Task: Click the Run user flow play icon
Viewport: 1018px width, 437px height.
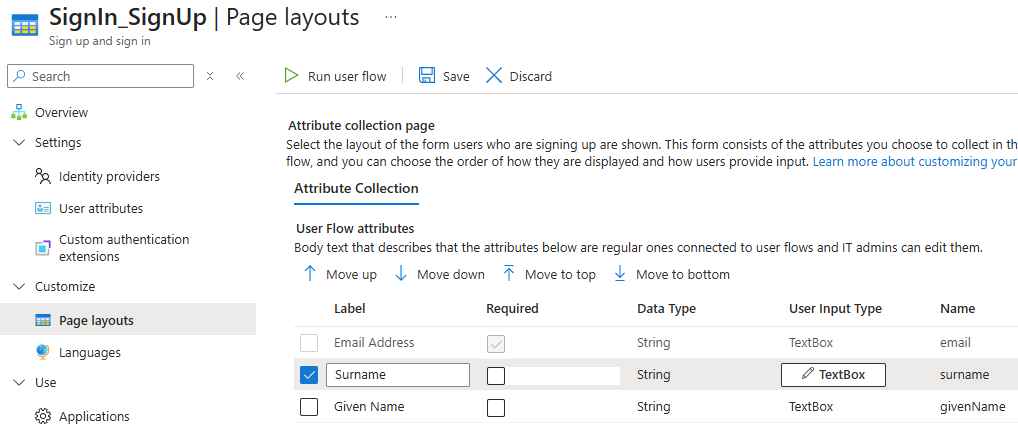Action: 291,76
